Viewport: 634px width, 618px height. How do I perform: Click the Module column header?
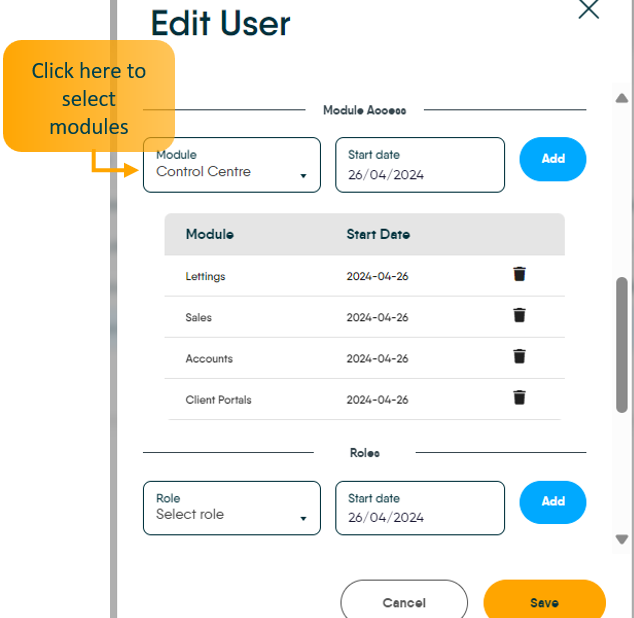pyautogui.click(x=210, y=234)
